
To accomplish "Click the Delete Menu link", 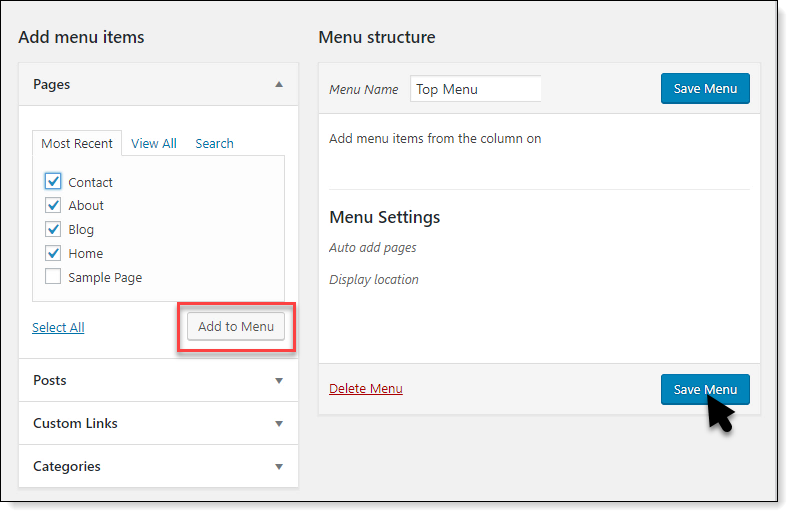I will tap(366, 388).
